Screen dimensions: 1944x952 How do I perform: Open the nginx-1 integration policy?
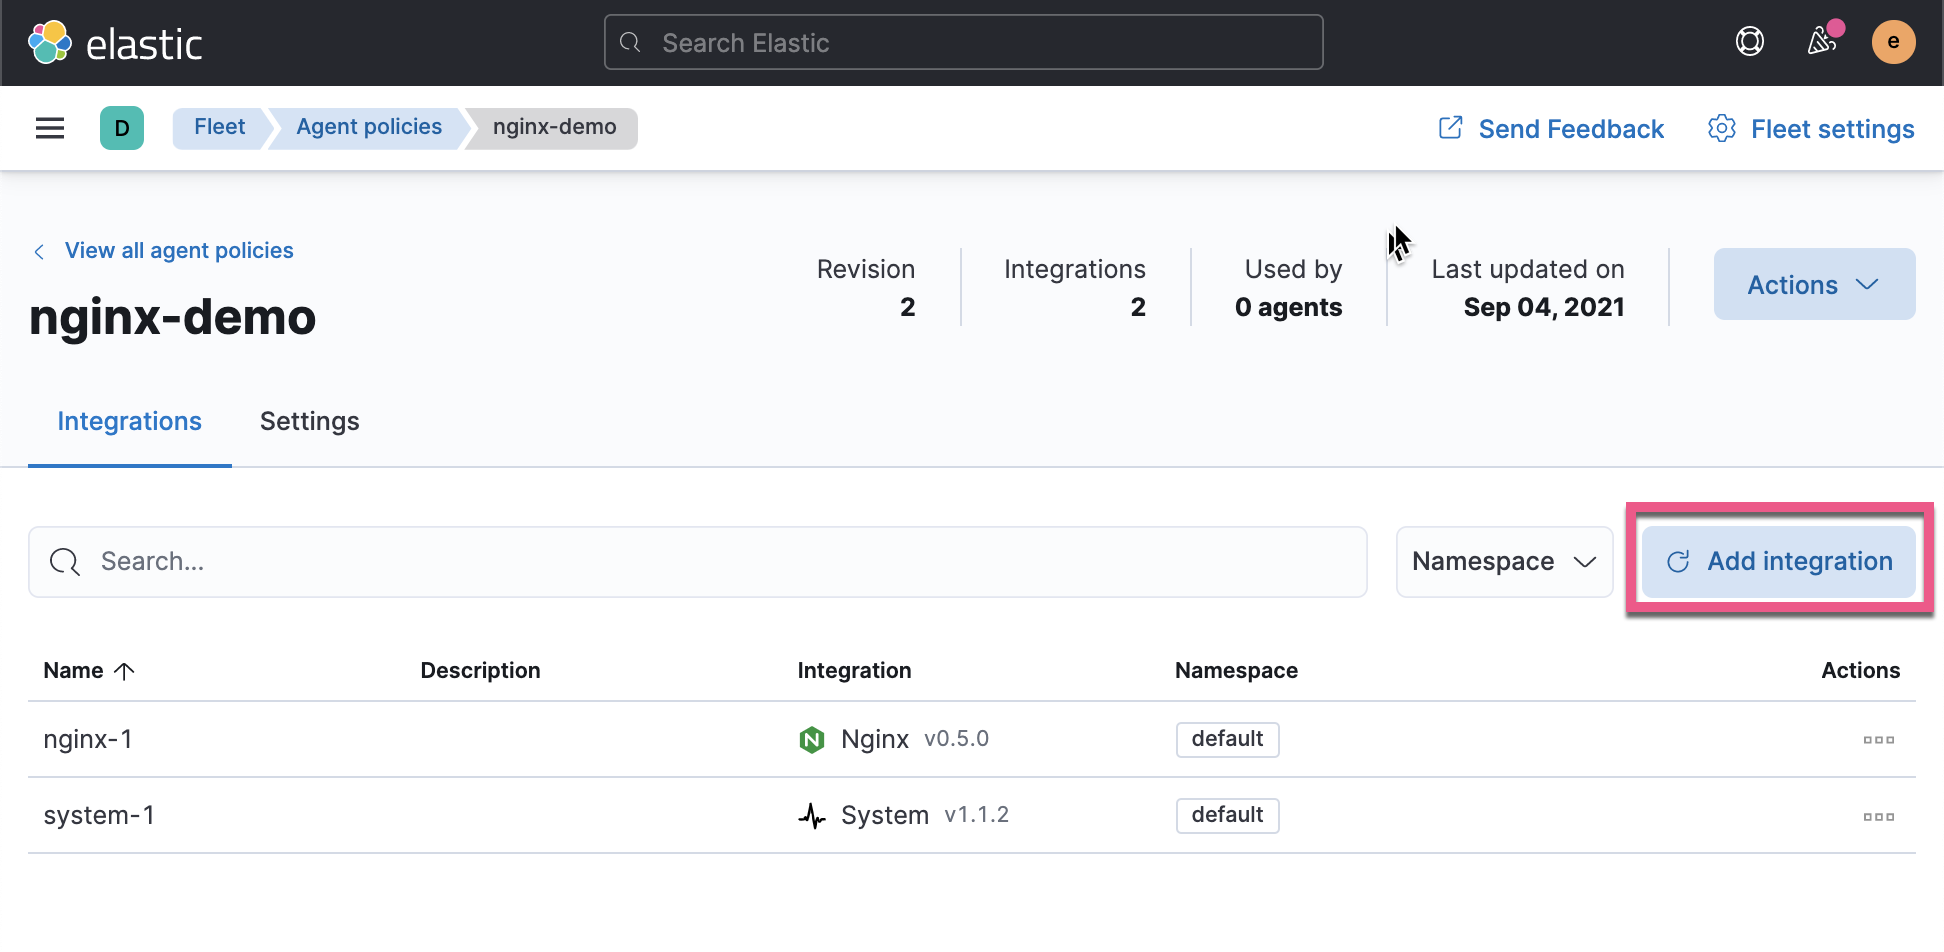tap(88, 740)
